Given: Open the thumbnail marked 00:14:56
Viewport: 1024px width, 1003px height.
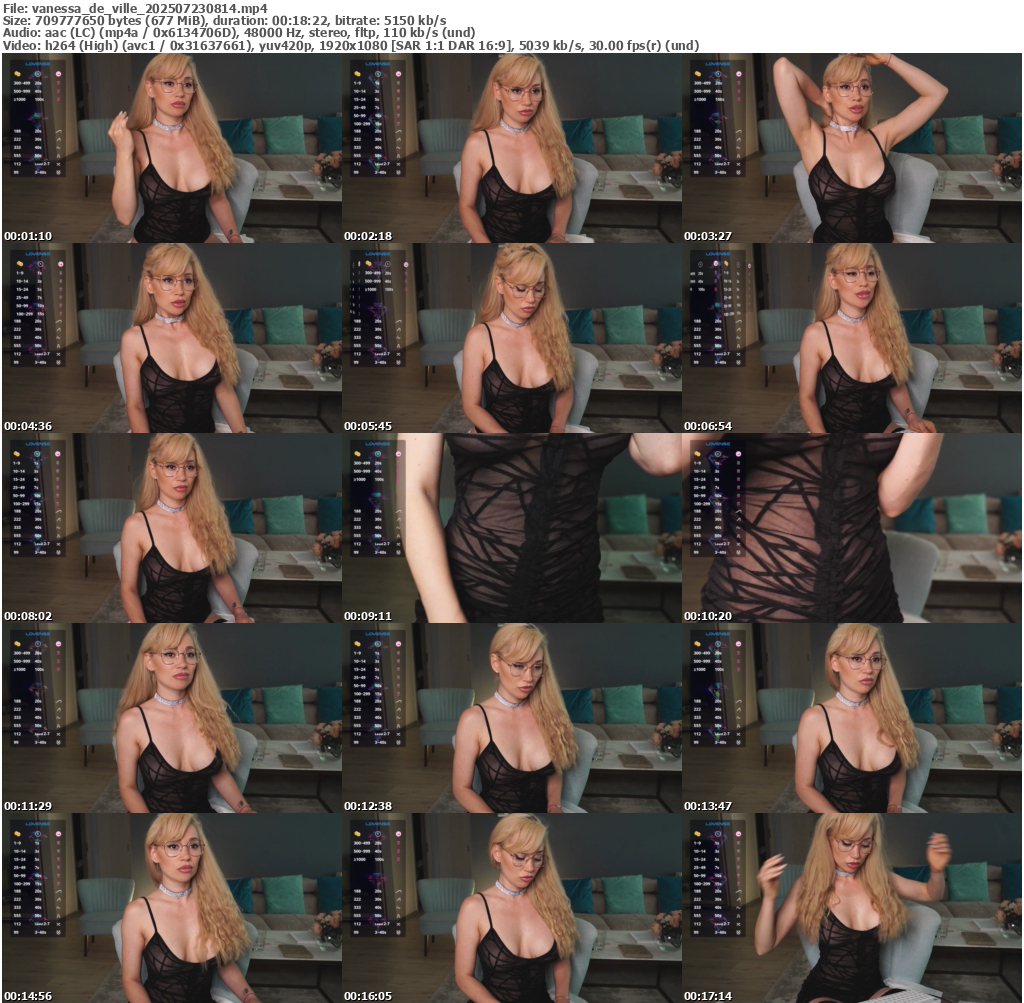Looking at the screenshot, I should (171, 908).
